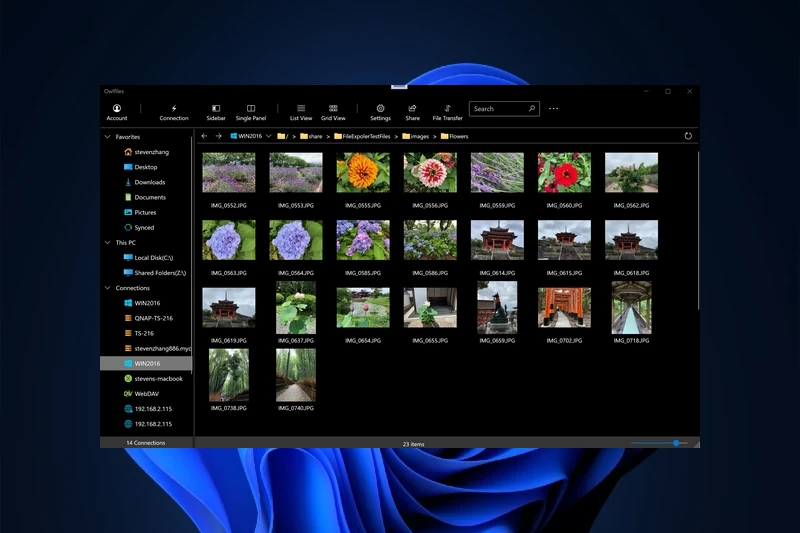Open the dropdown chevron beside WIN2016 in the path
This screenshot has height=533, width=800.
coord(268,136)
